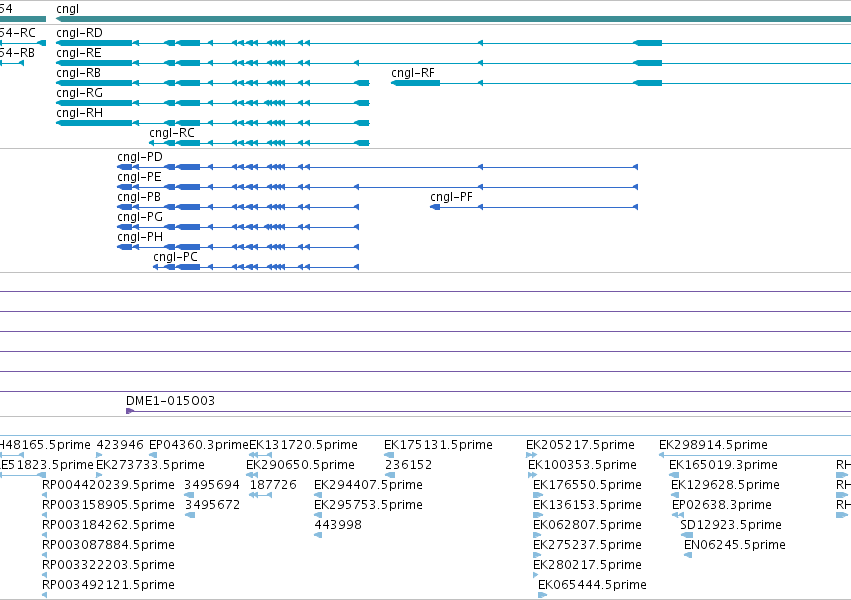Image resolution: width=851 pixels, height=600 pixels.
Task: Click the DME1-015003 feature label
Action: (x=170, y=401)
